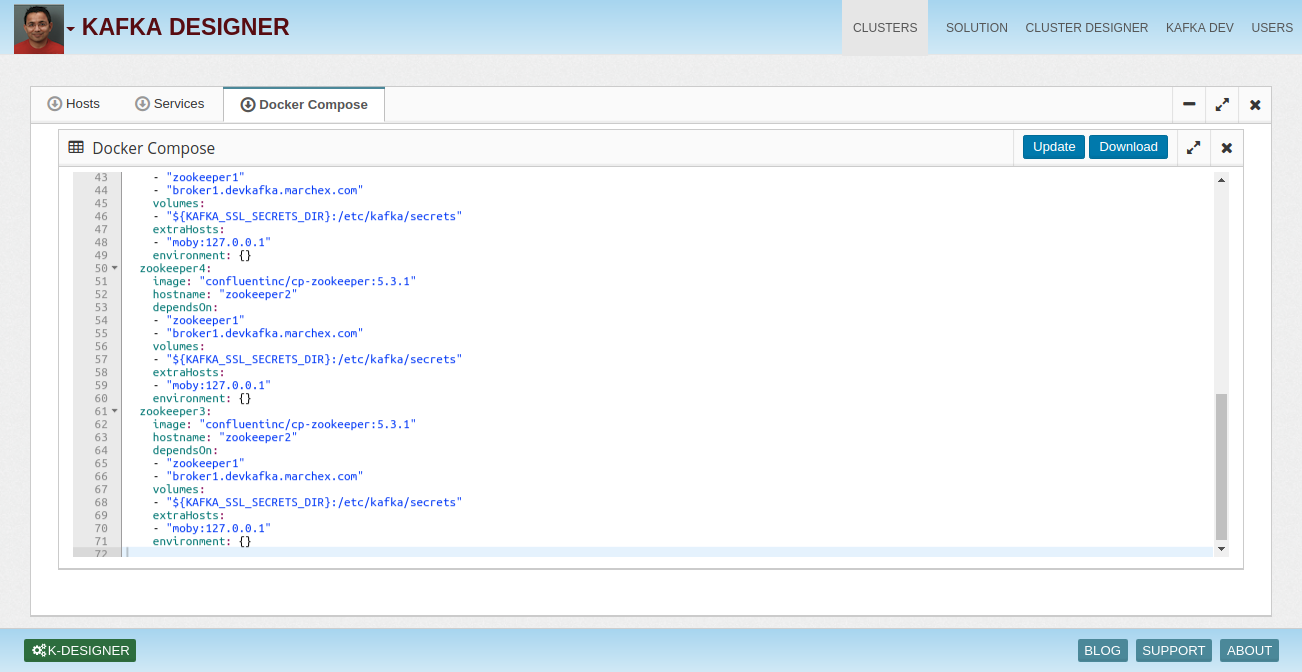Click the table icon beside Docker Compose title
Viewport: 1302px width, 672px height.
[x=76, y=147]
